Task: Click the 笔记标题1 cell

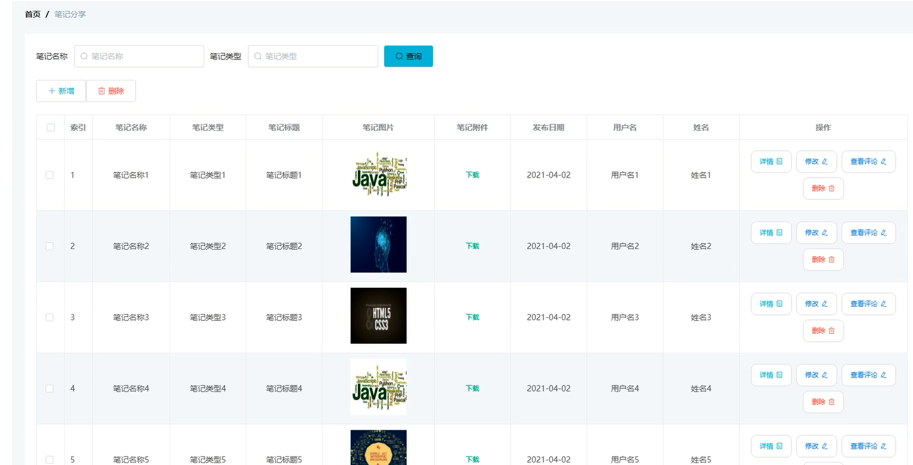Action: [x=284, y=175]
